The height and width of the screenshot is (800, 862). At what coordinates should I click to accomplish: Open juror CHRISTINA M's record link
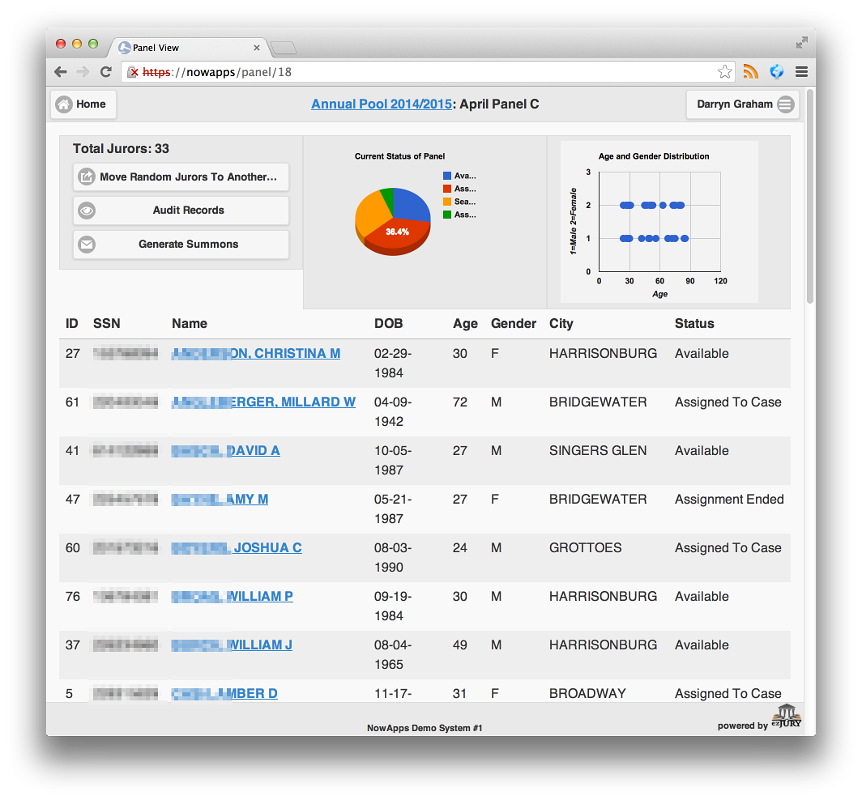256,354
